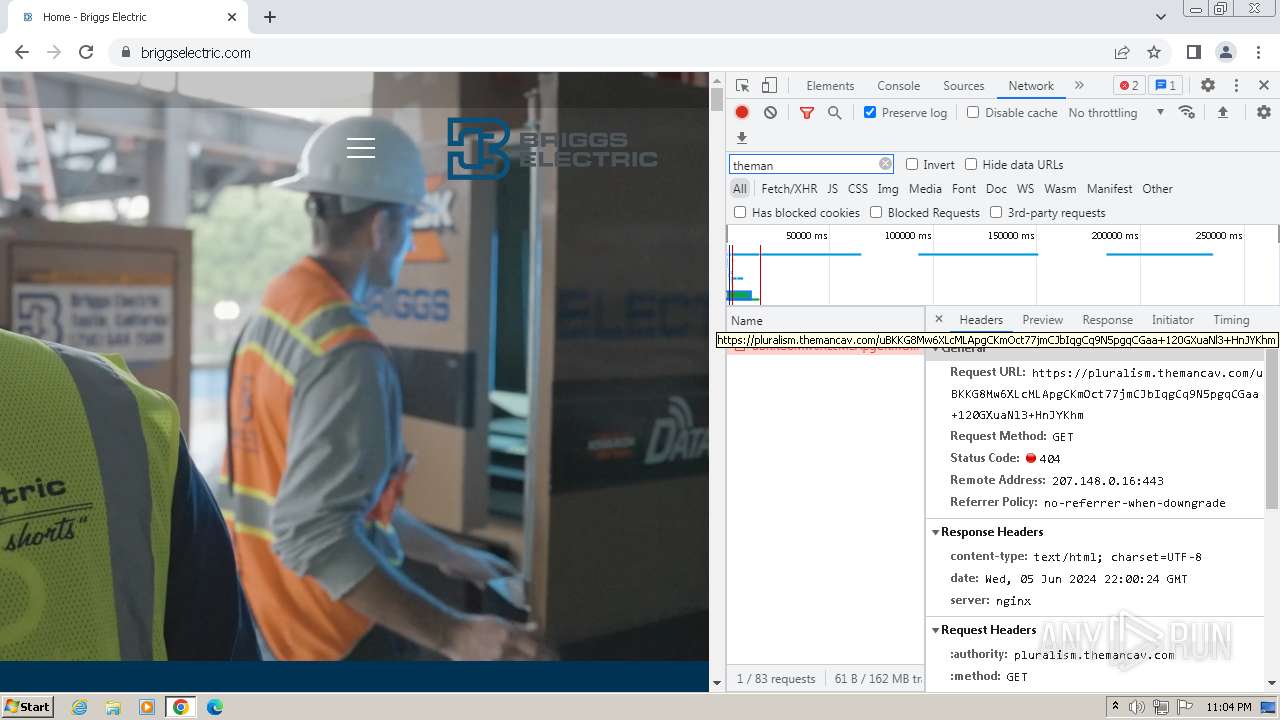Viewport: 1280px width, 720px height.
Task: Clear the network log
Action: [770, 113]
